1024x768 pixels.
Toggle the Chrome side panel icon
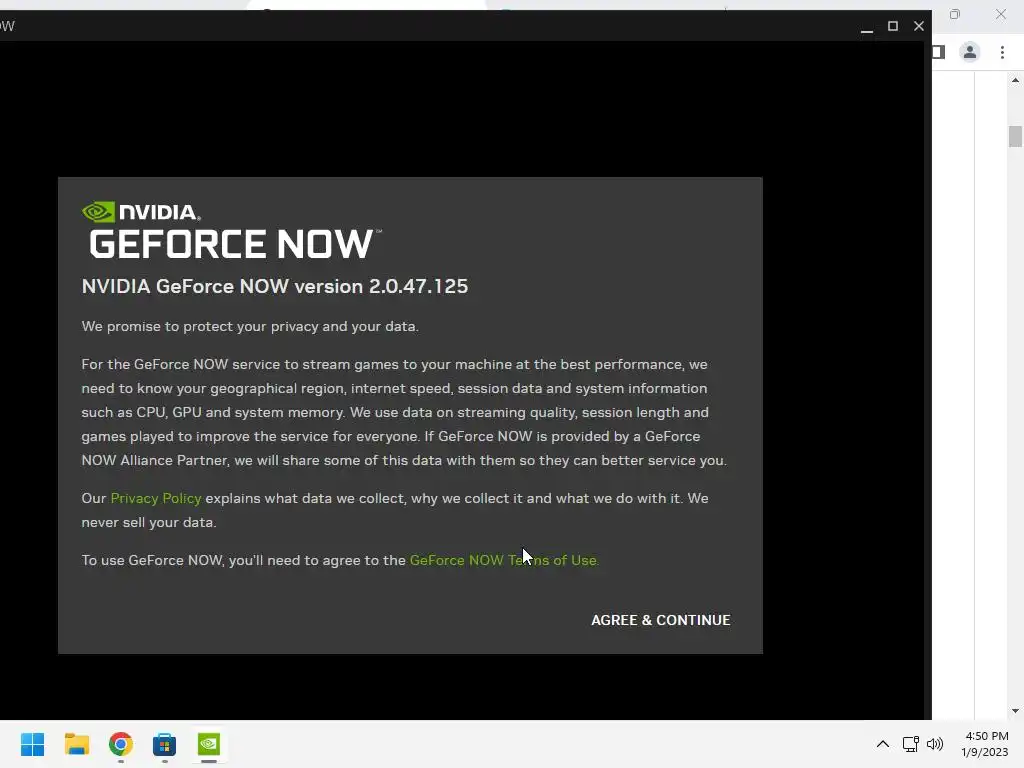coord(939,52)
